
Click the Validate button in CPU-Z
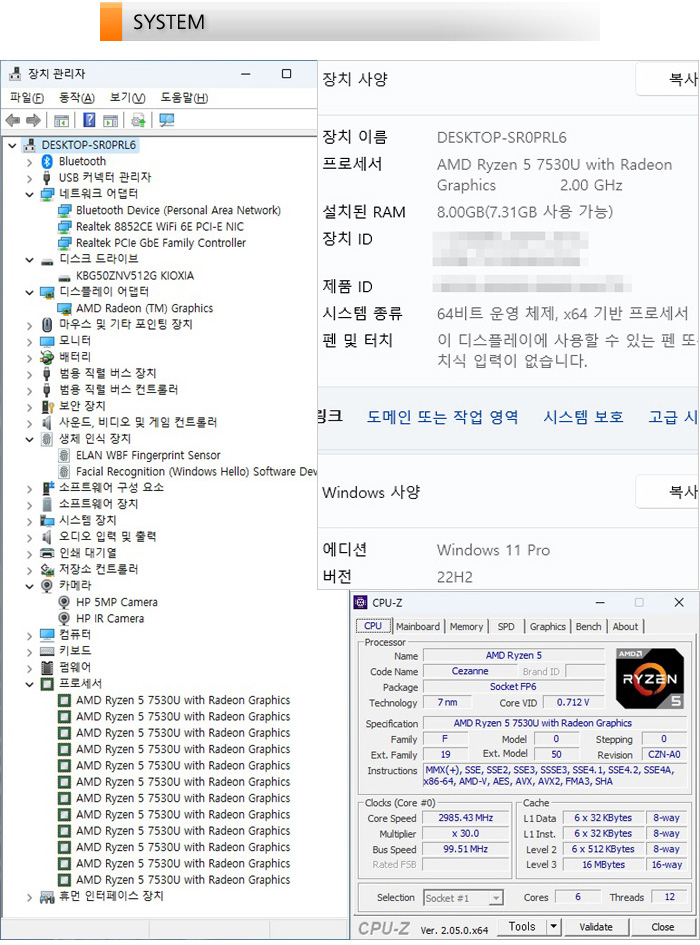(x=596, y=927)
